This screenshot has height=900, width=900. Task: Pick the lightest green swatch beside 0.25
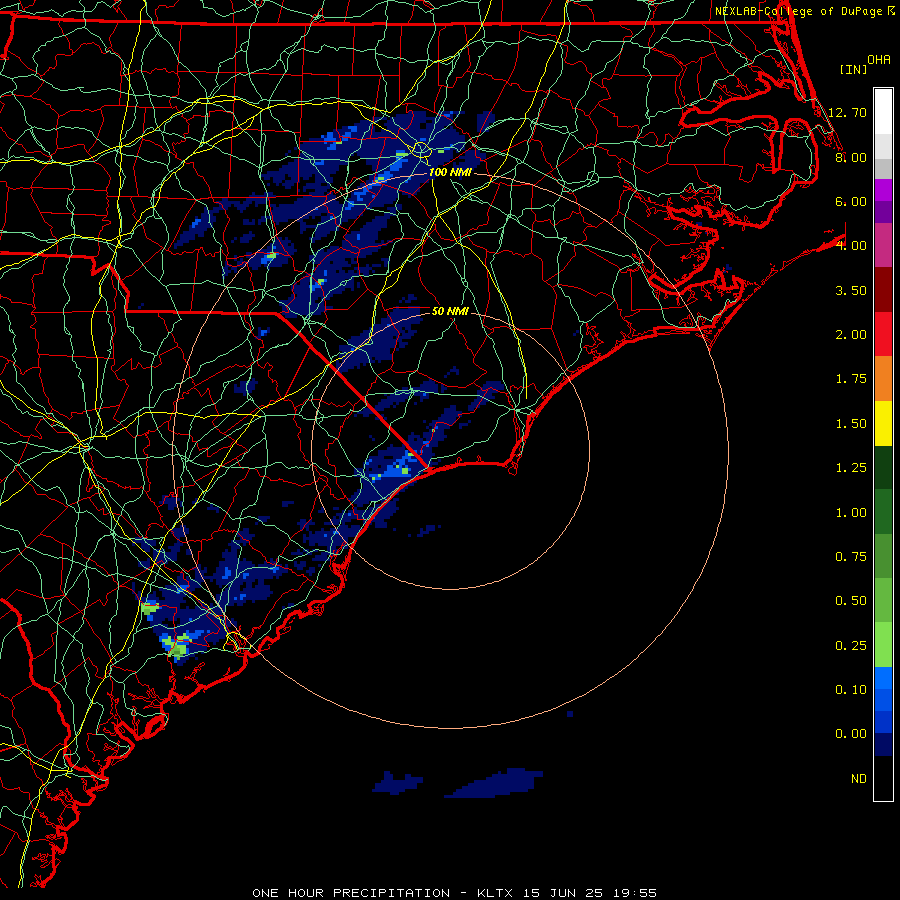(883, 645)
